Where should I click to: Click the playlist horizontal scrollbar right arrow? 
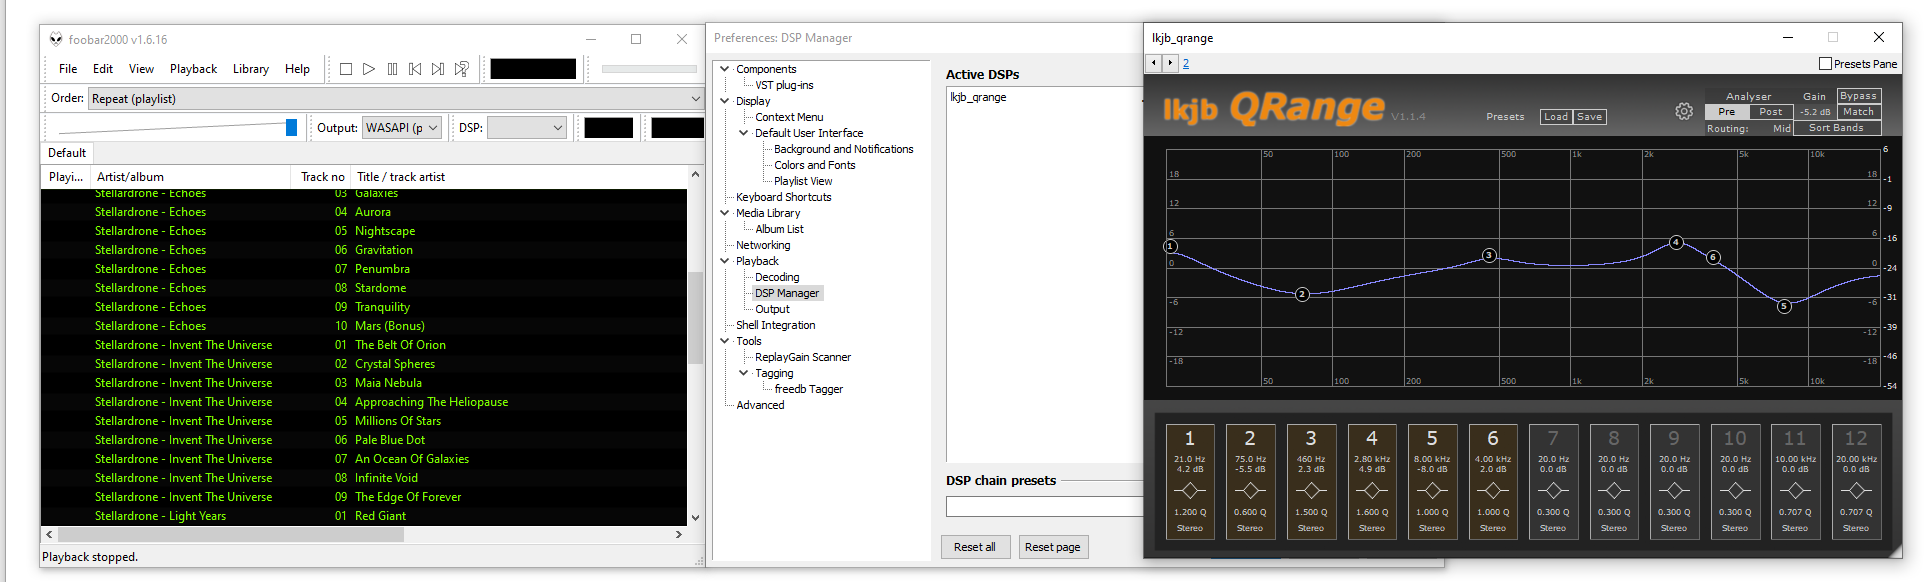point(679,535)
